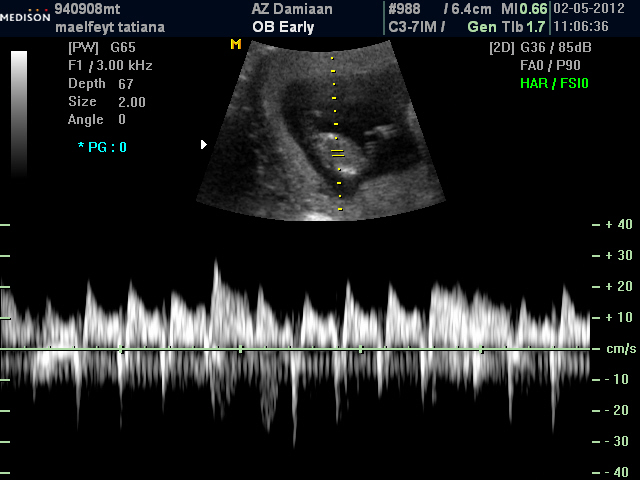This screenshot has width=640, height=480.
Task: Click the Gen TIb 1.7 readout
Action: [507, 27]
